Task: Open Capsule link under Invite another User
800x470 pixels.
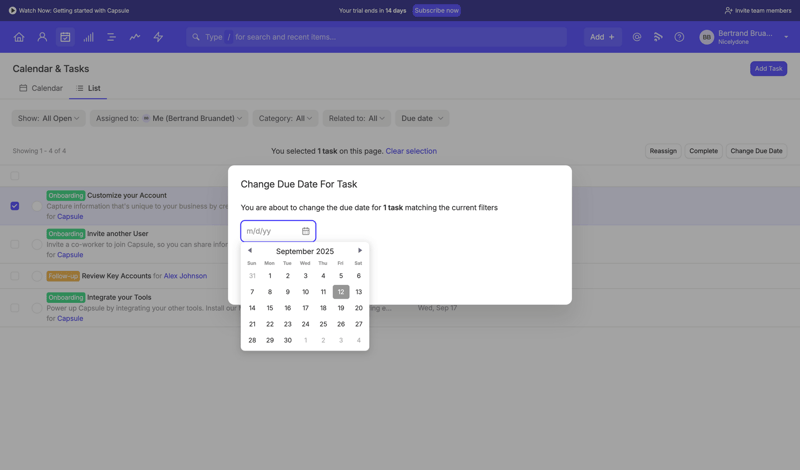Action: [x=70, y=255]
